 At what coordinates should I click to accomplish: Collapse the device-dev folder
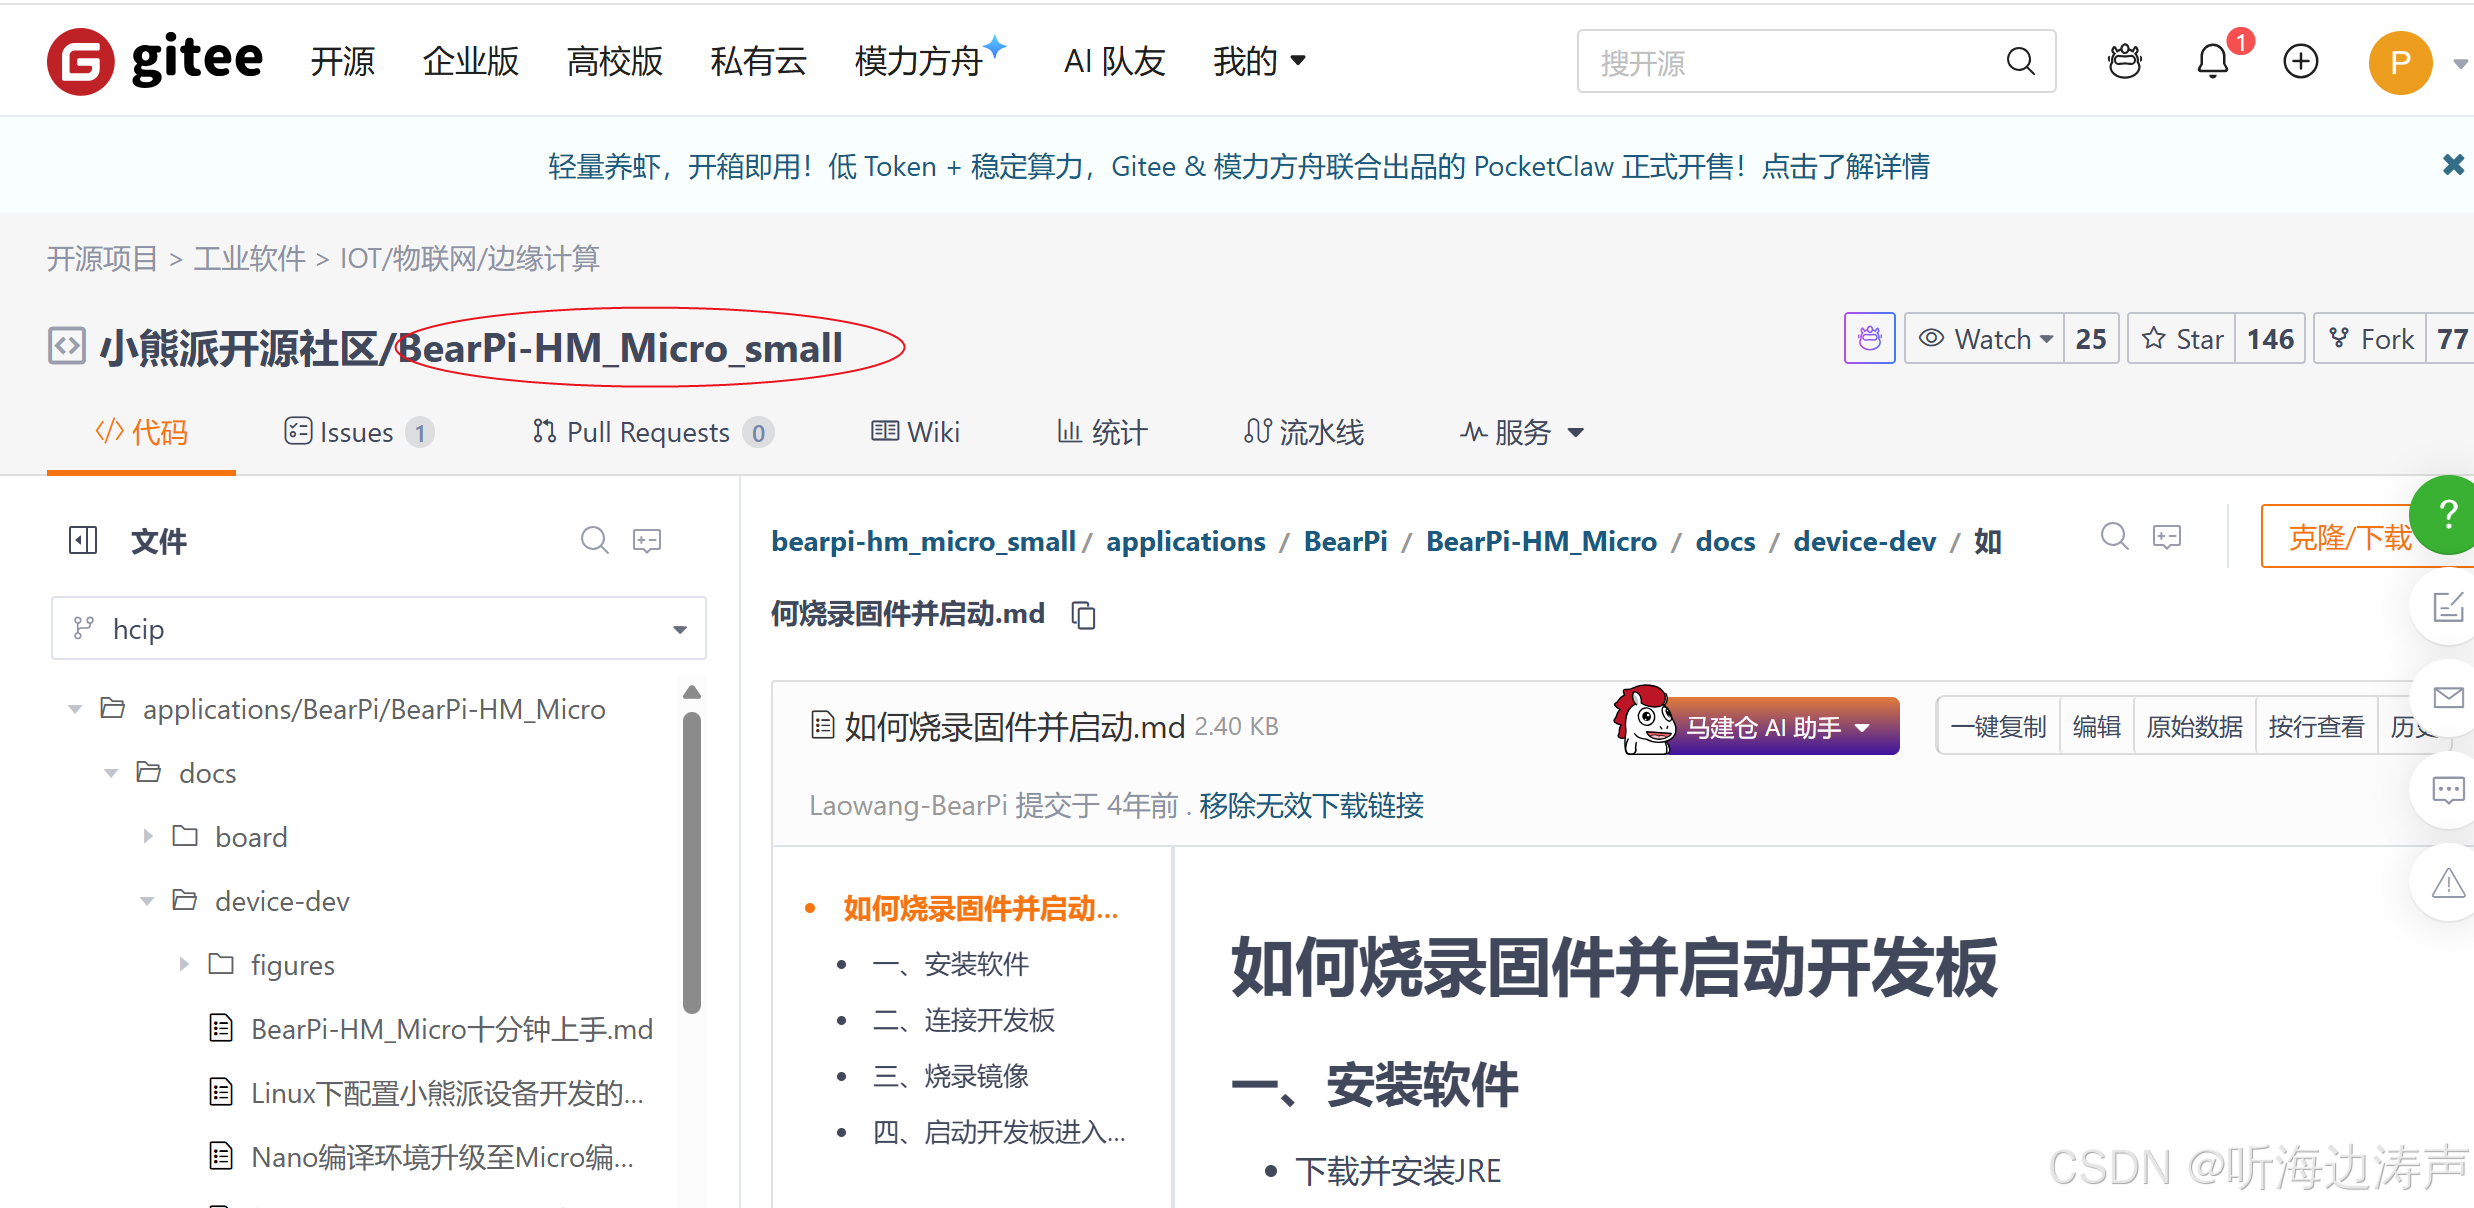147,901
